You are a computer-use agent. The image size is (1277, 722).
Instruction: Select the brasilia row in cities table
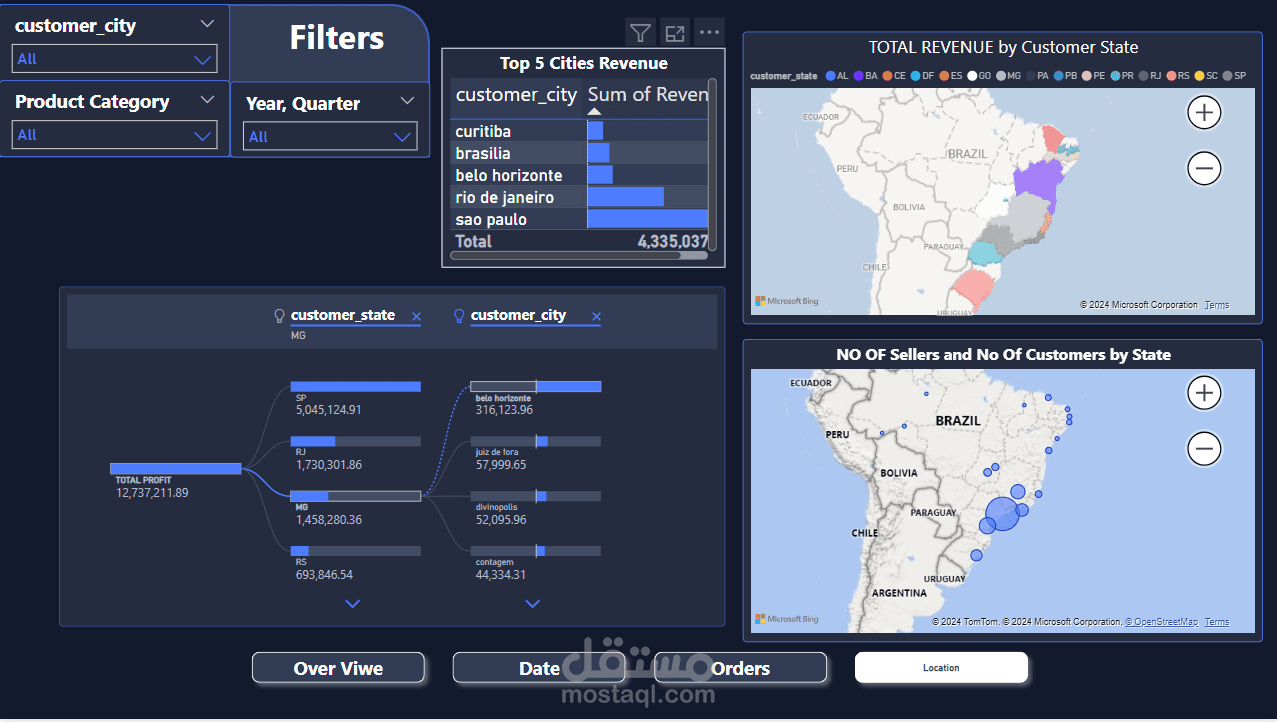coord(579,153)
